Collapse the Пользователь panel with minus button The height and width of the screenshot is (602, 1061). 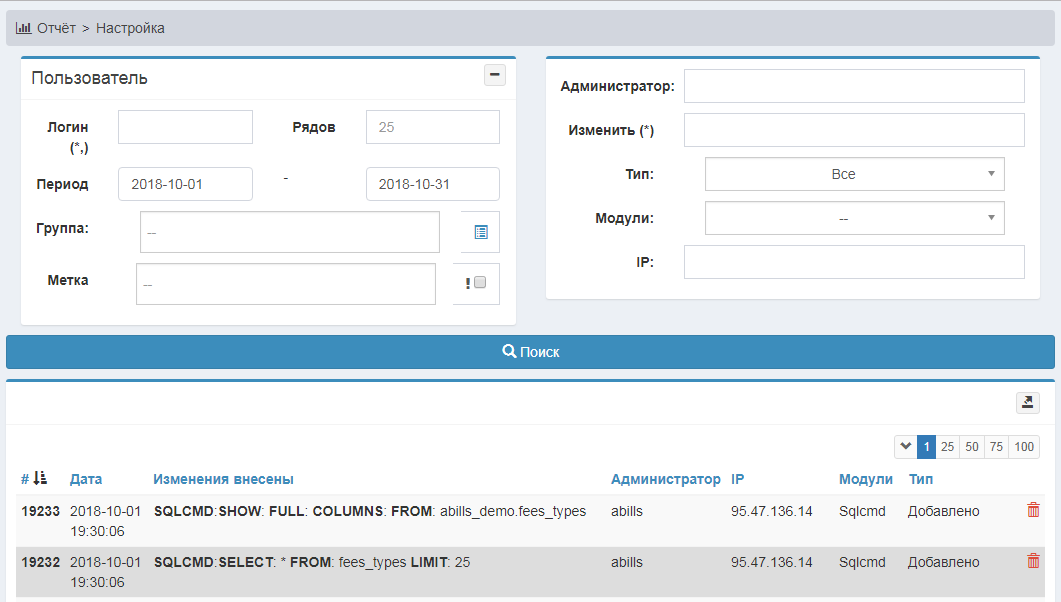coord(494,75)
